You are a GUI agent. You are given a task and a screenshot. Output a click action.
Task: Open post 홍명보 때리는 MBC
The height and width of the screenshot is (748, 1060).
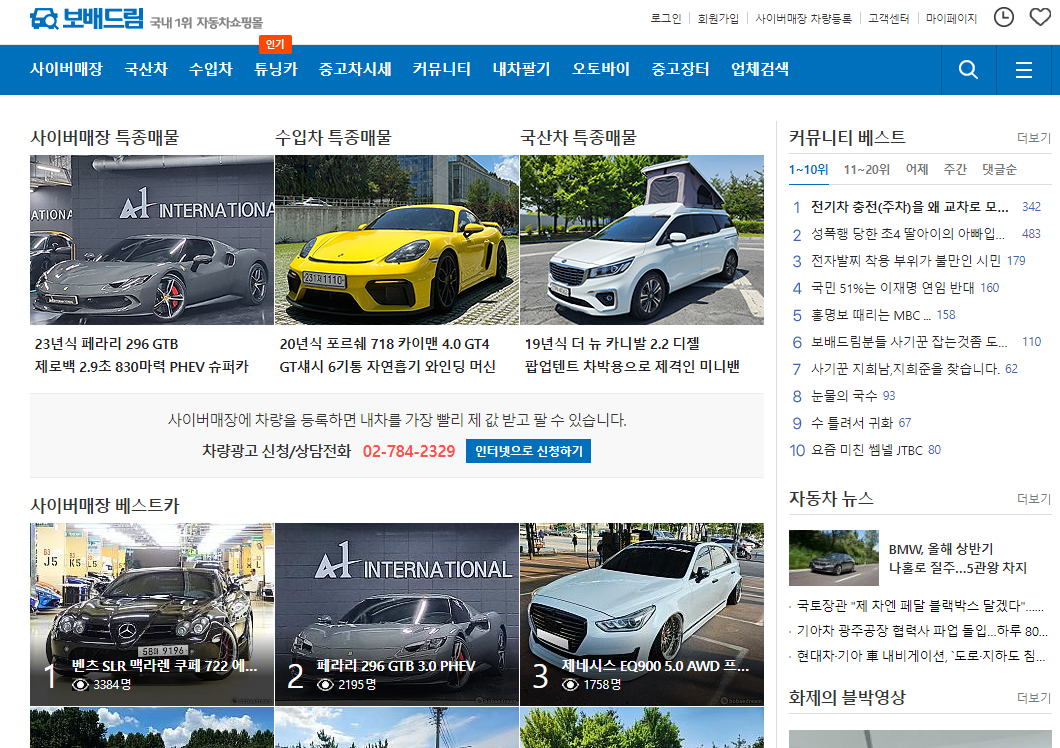pos(871,315)
